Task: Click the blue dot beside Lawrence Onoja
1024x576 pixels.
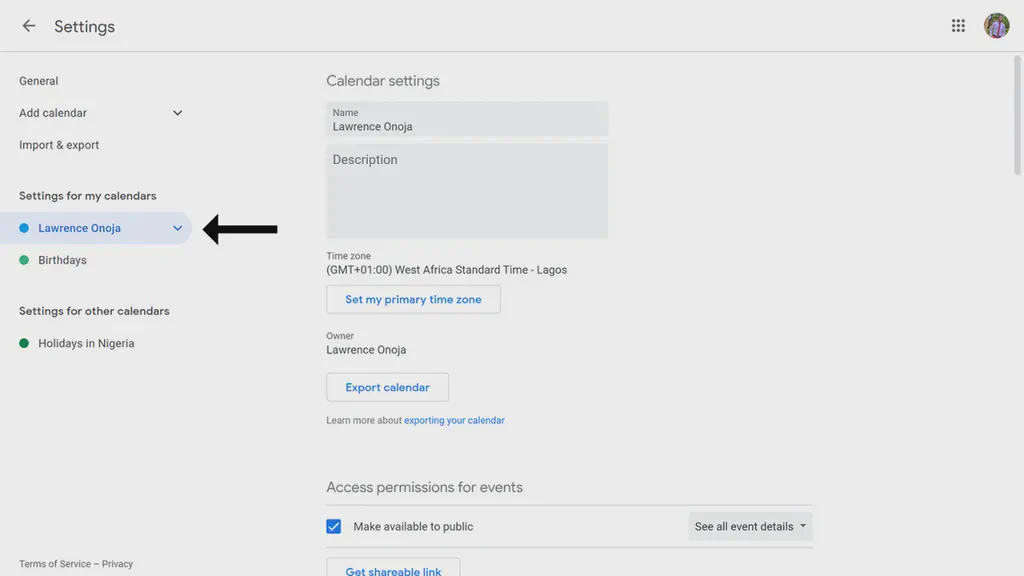Action: pos(22,227)
